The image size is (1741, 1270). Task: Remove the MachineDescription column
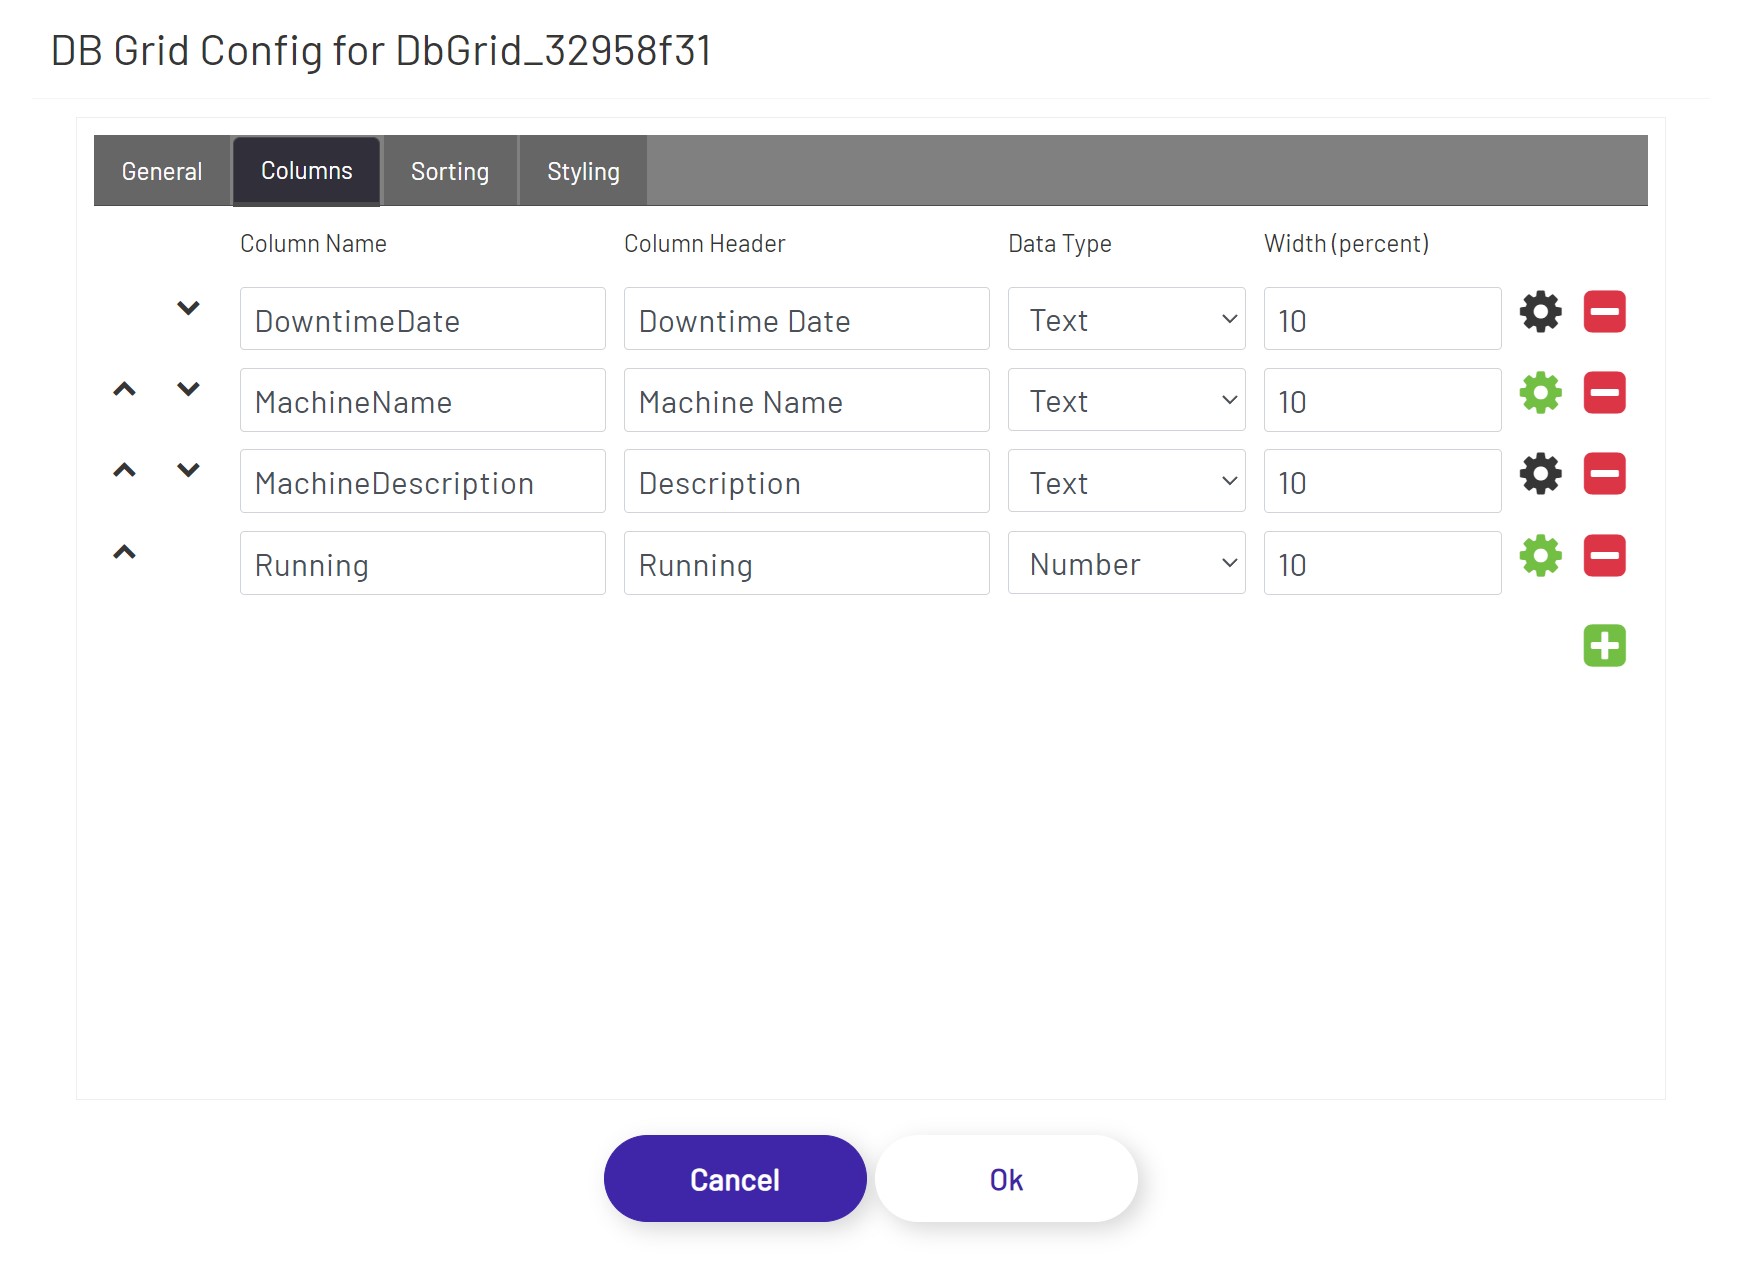(x=1603, y=474)
